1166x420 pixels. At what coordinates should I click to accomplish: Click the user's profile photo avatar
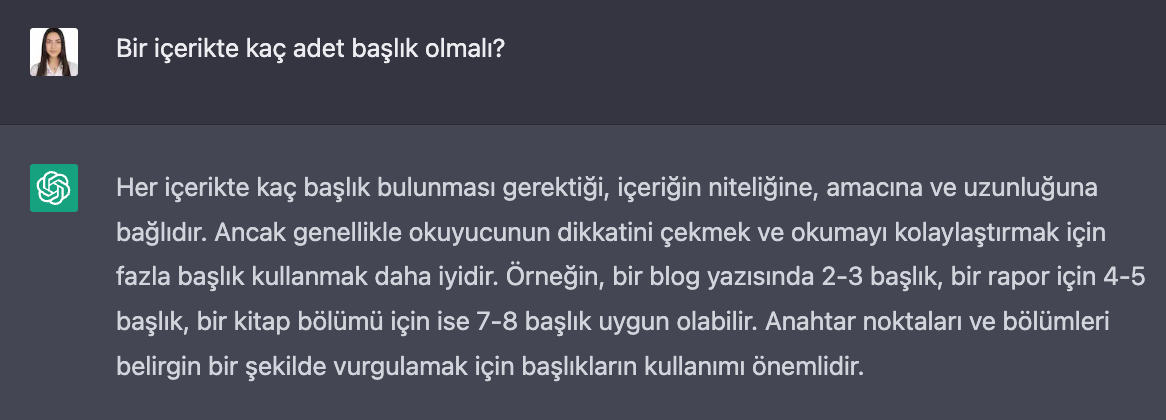point(54,52)
